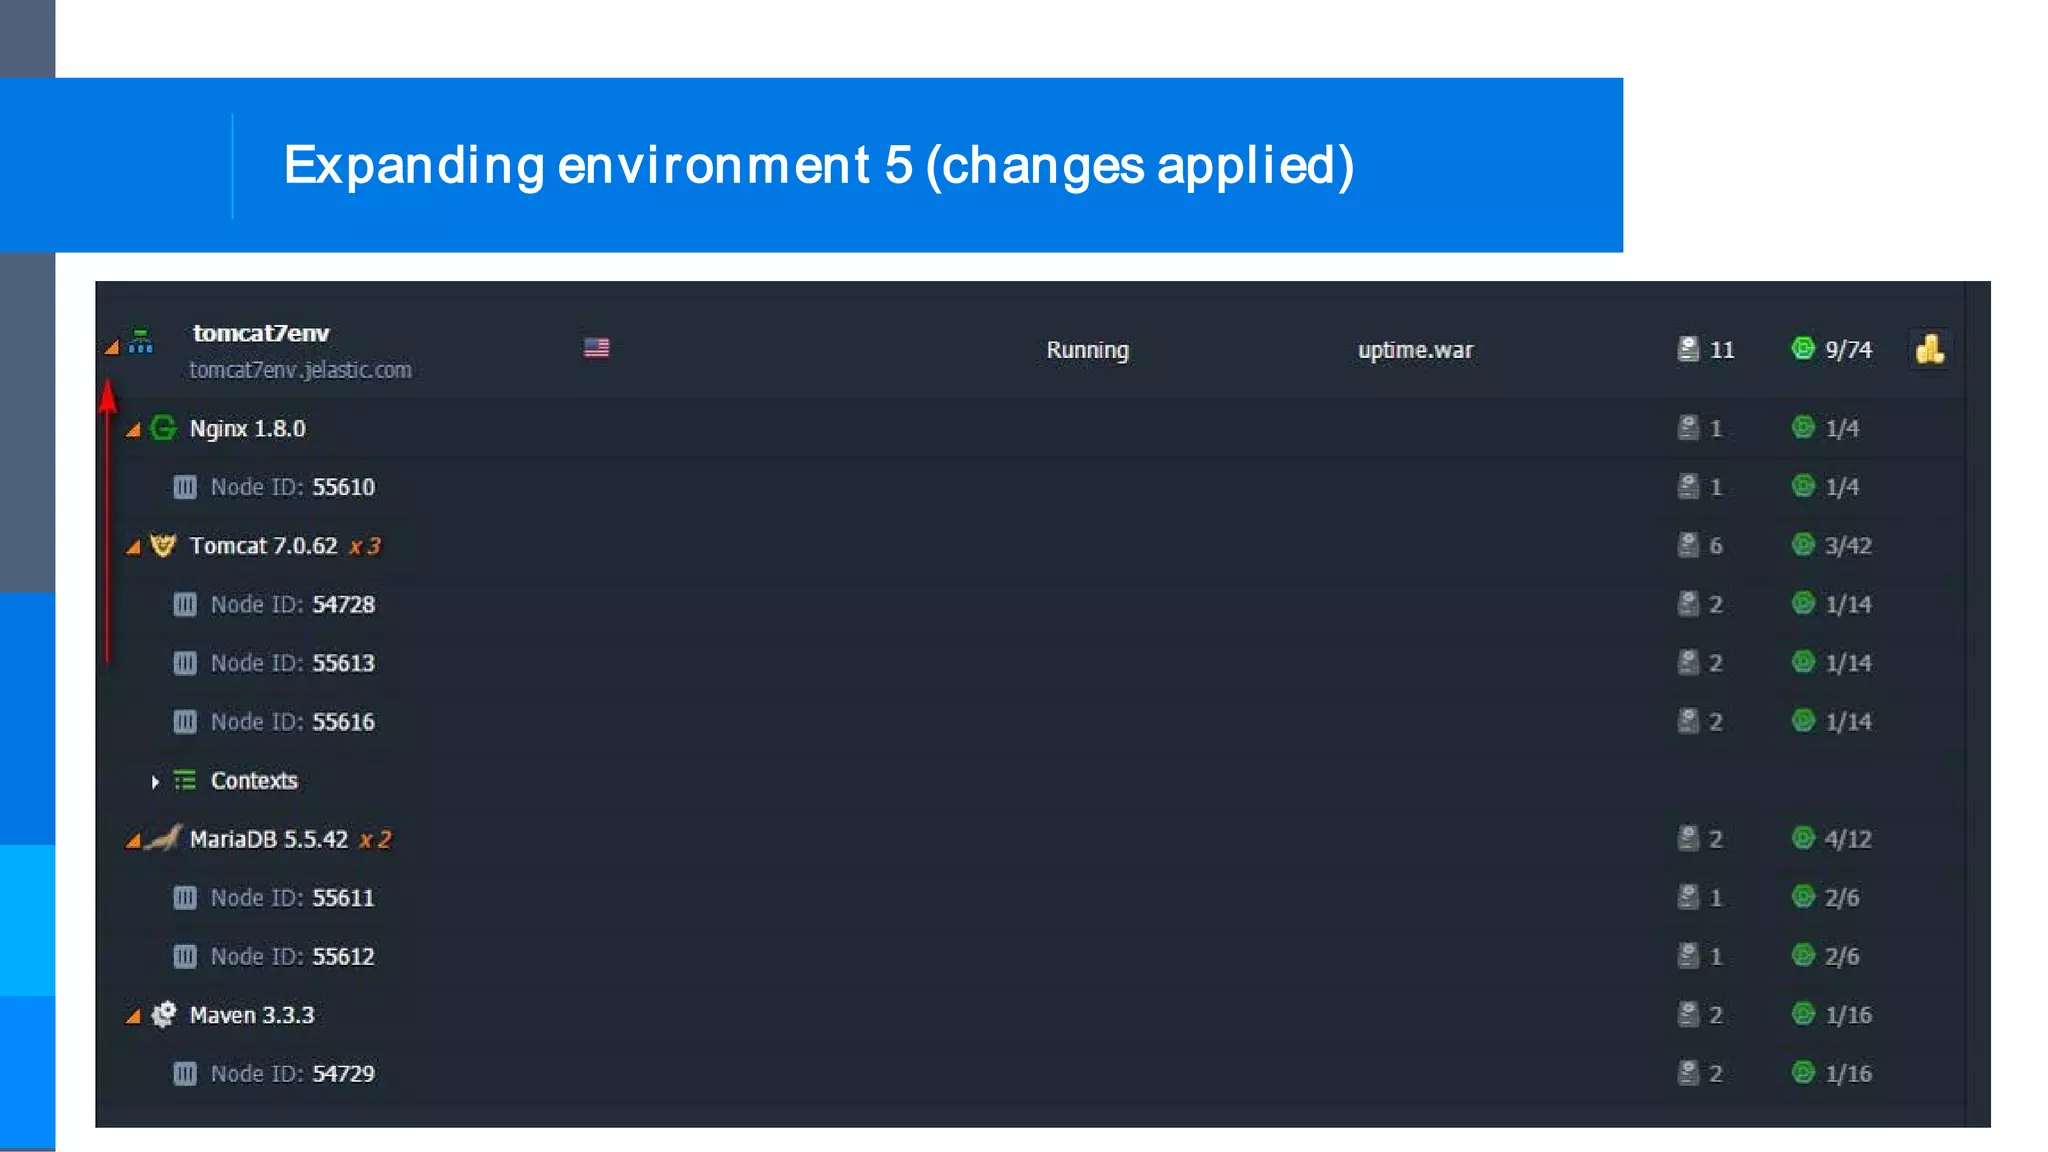Click node icon beside Node ID 55613

coord(185,663)
